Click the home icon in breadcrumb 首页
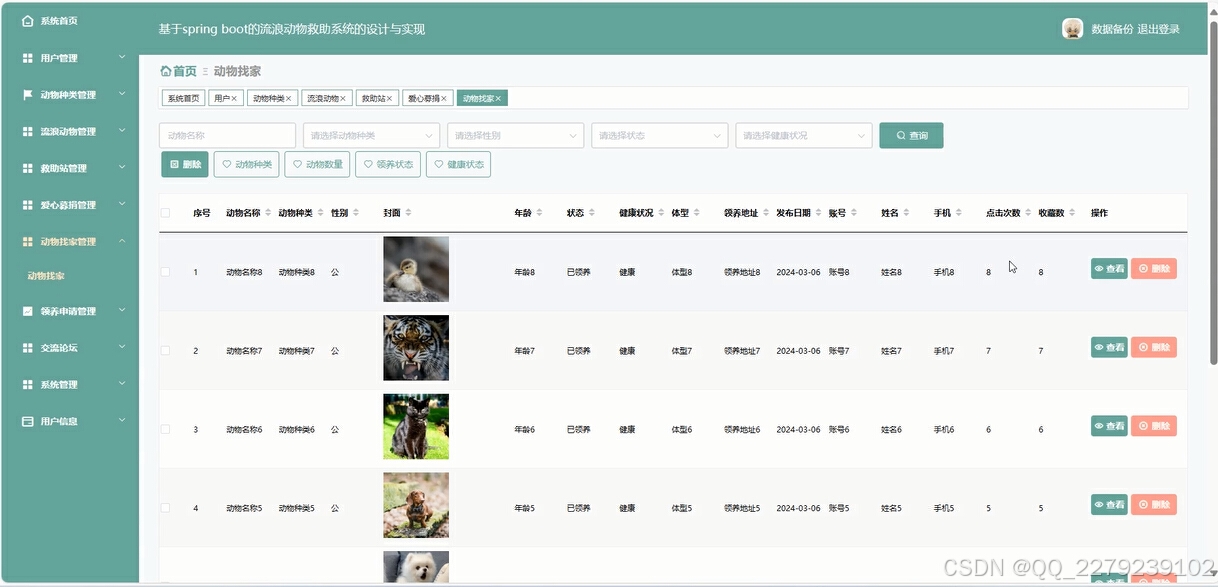1218x587 pixels. (165, 71)
